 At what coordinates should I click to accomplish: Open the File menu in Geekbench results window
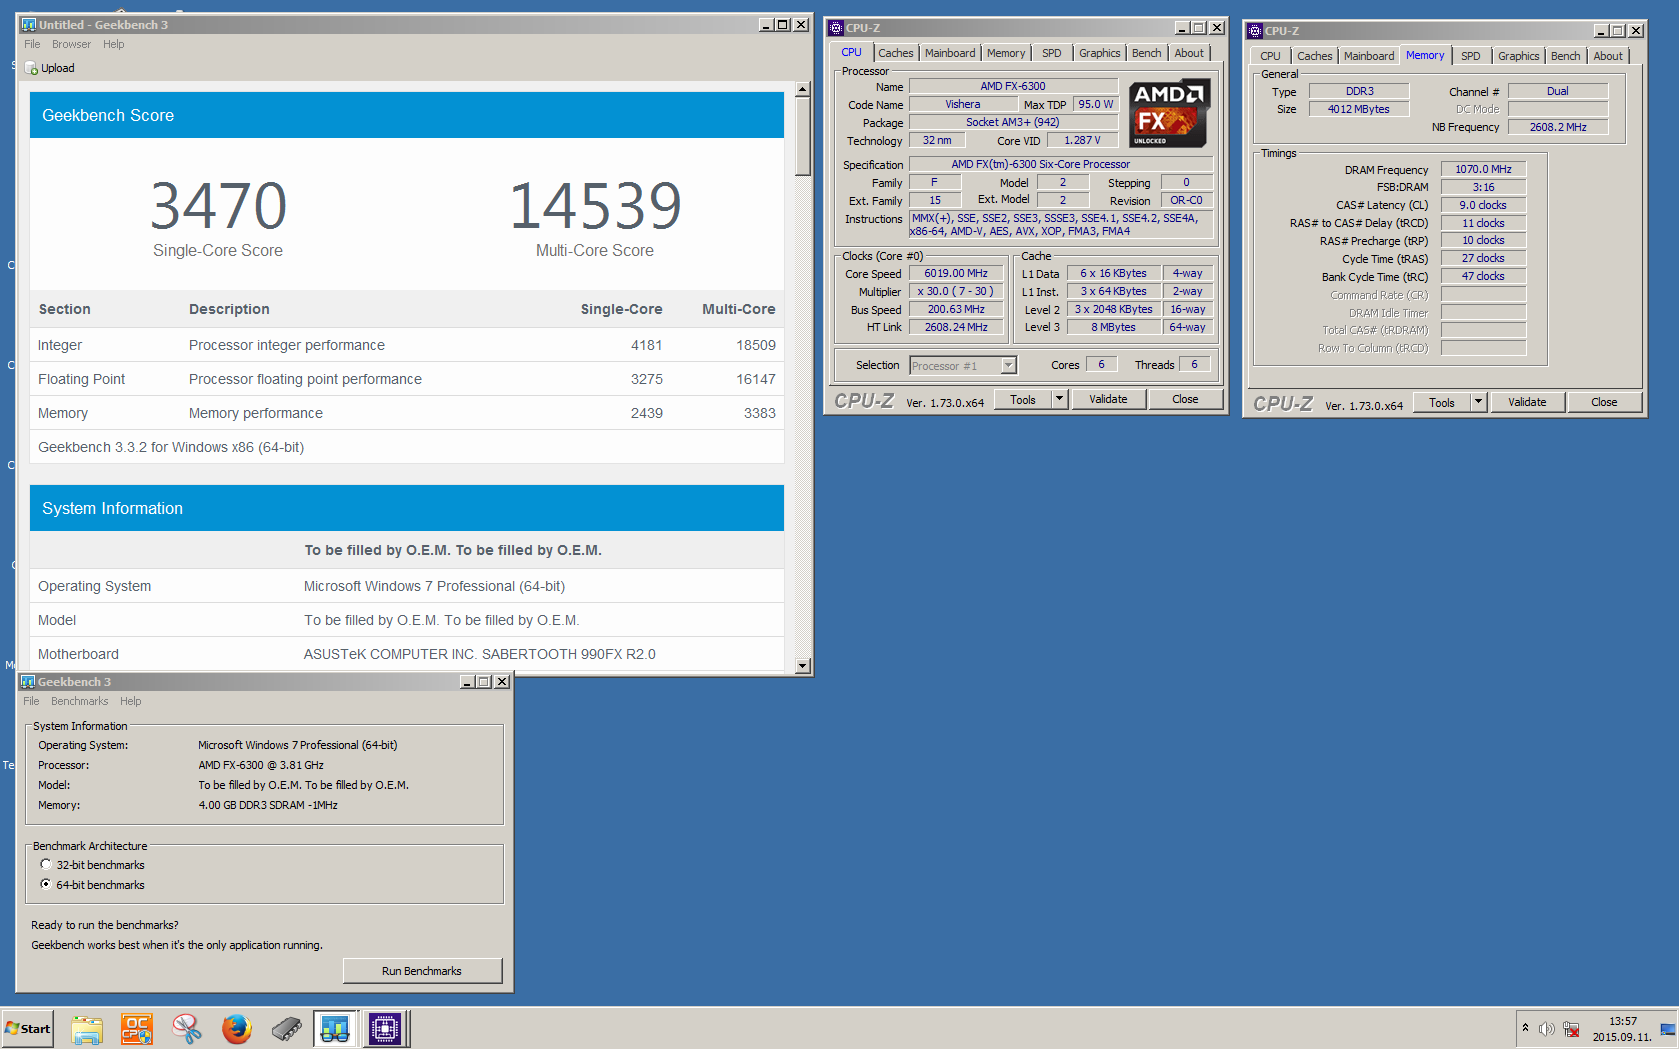coord(32,44)
